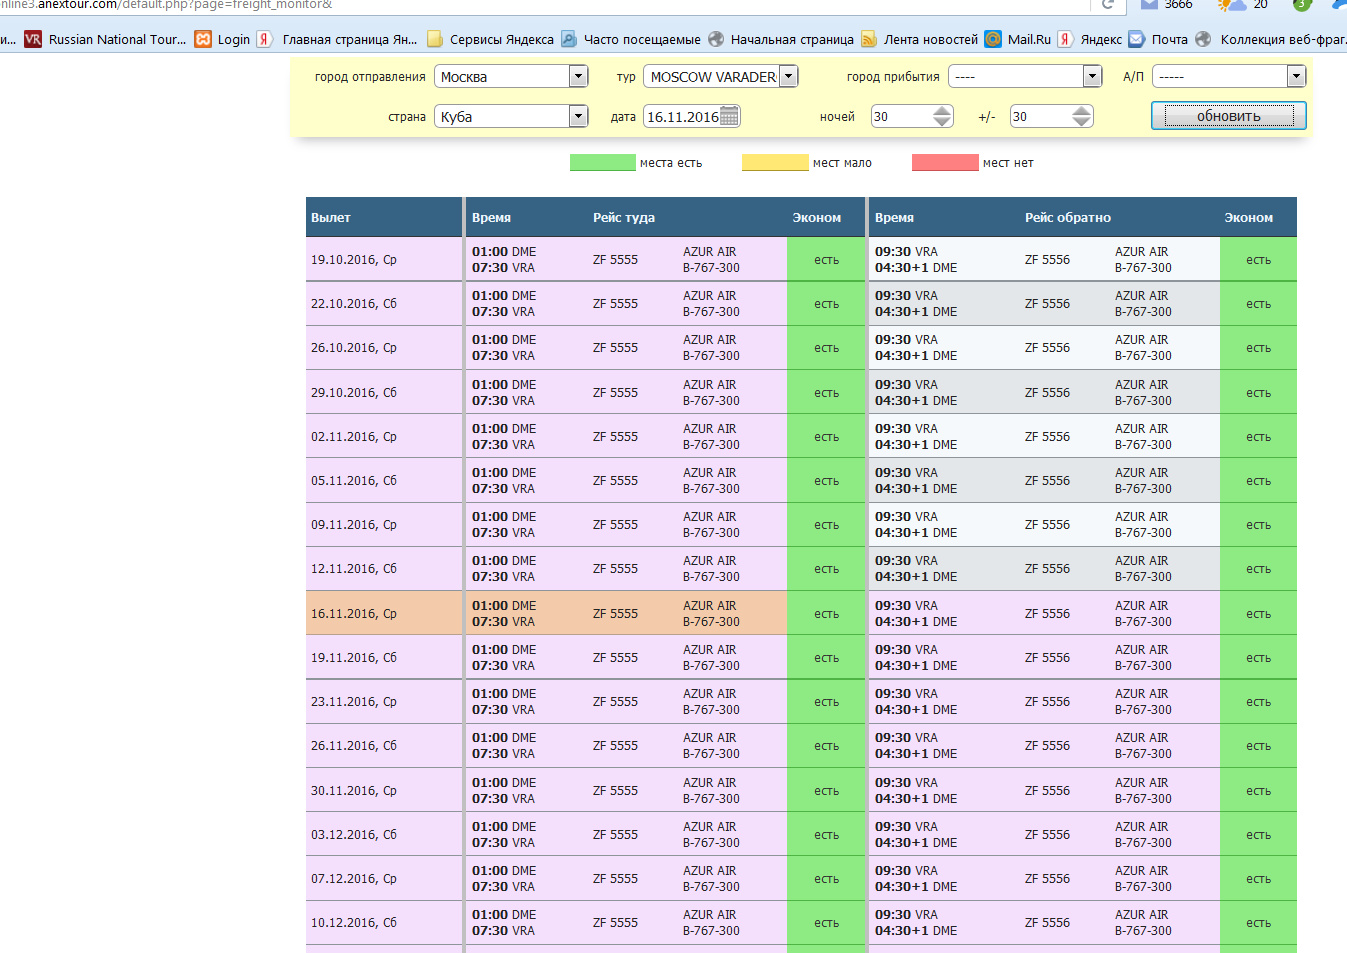Click the date field showing 16.11.2016
This screenshot has height=953, width=1347.
coord(682,117)
